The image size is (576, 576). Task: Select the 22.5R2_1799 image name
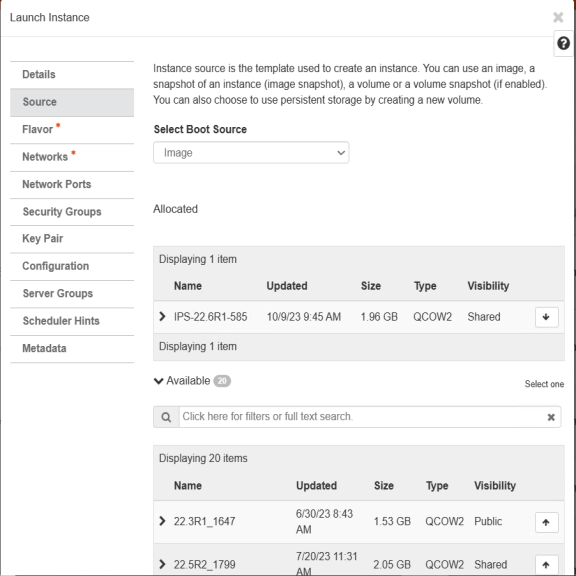[x=204, y=565]
